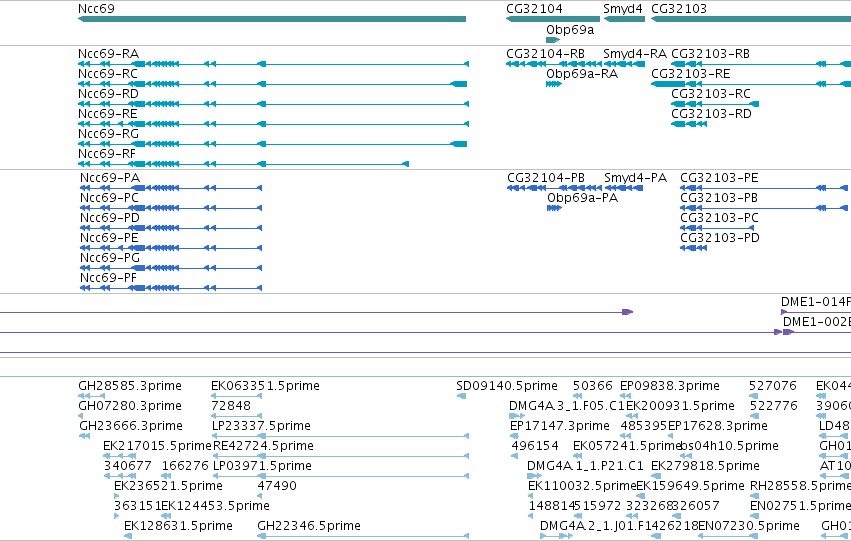Image resolution: width=851 pixels, height=541 pixels.
Task: Click protein Ncc69-PE
Action: pyautogui.click(x=171, y=249)
